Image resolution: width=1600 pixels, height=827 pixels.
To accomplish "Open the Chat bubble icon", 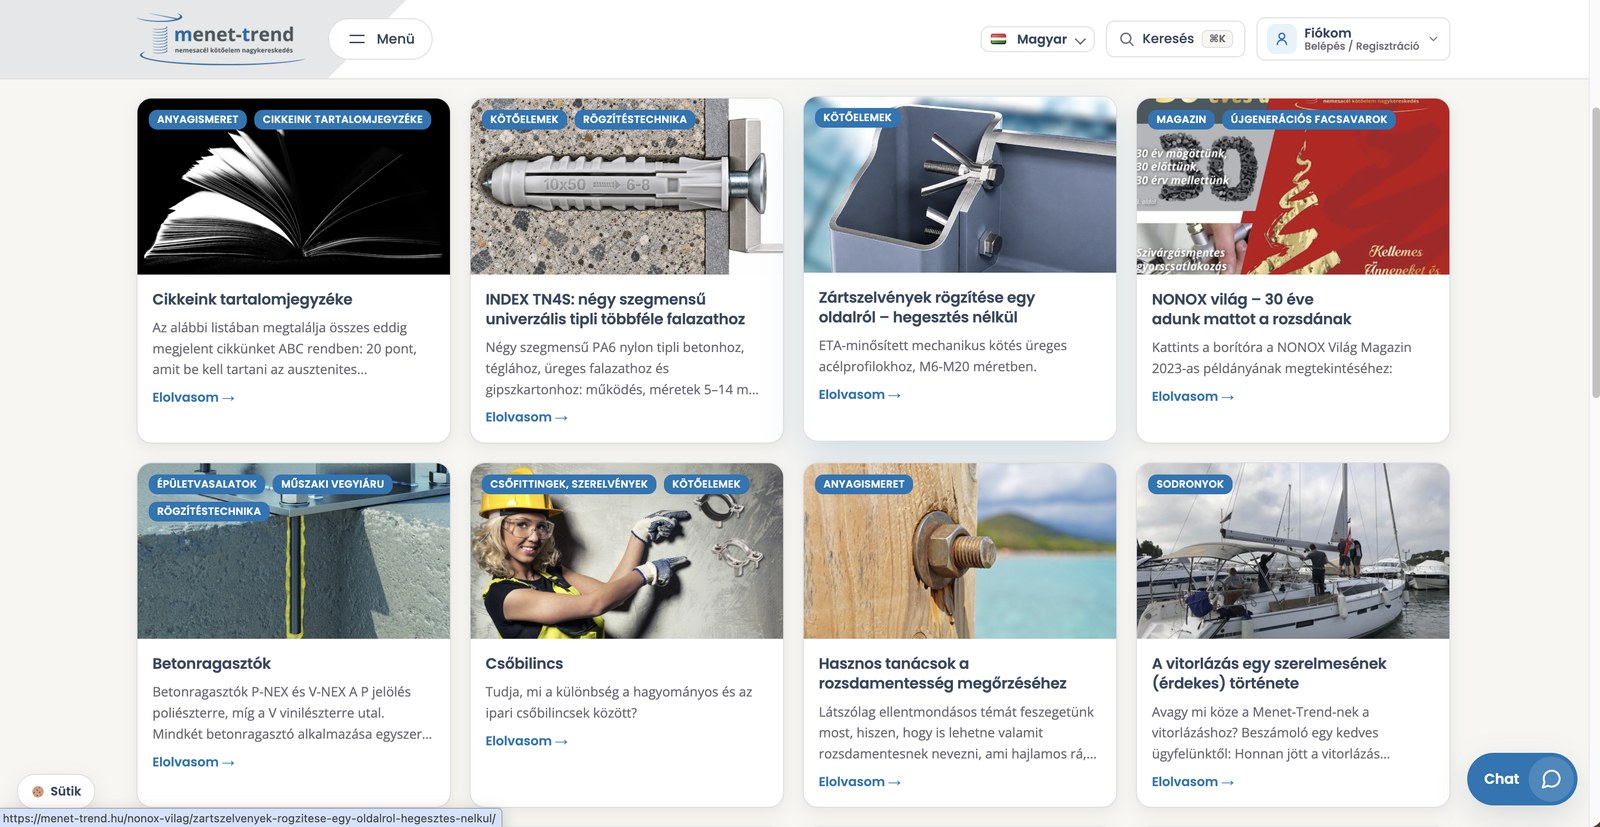I will (x=1551, y=779).
